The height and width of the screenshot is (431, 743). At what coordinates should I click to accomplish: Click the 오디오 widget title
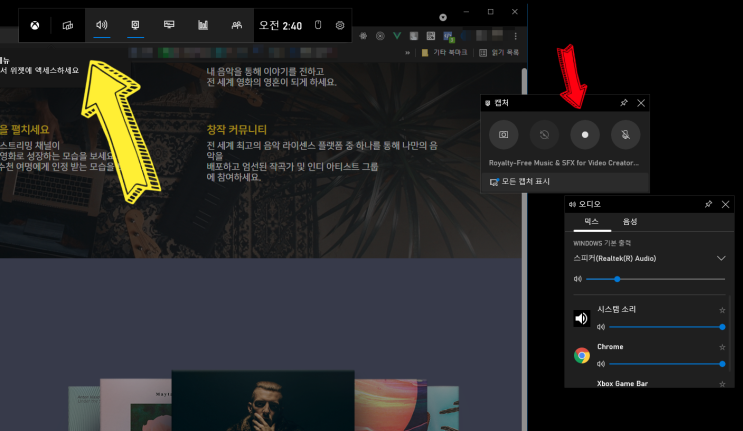click(589, 204)
